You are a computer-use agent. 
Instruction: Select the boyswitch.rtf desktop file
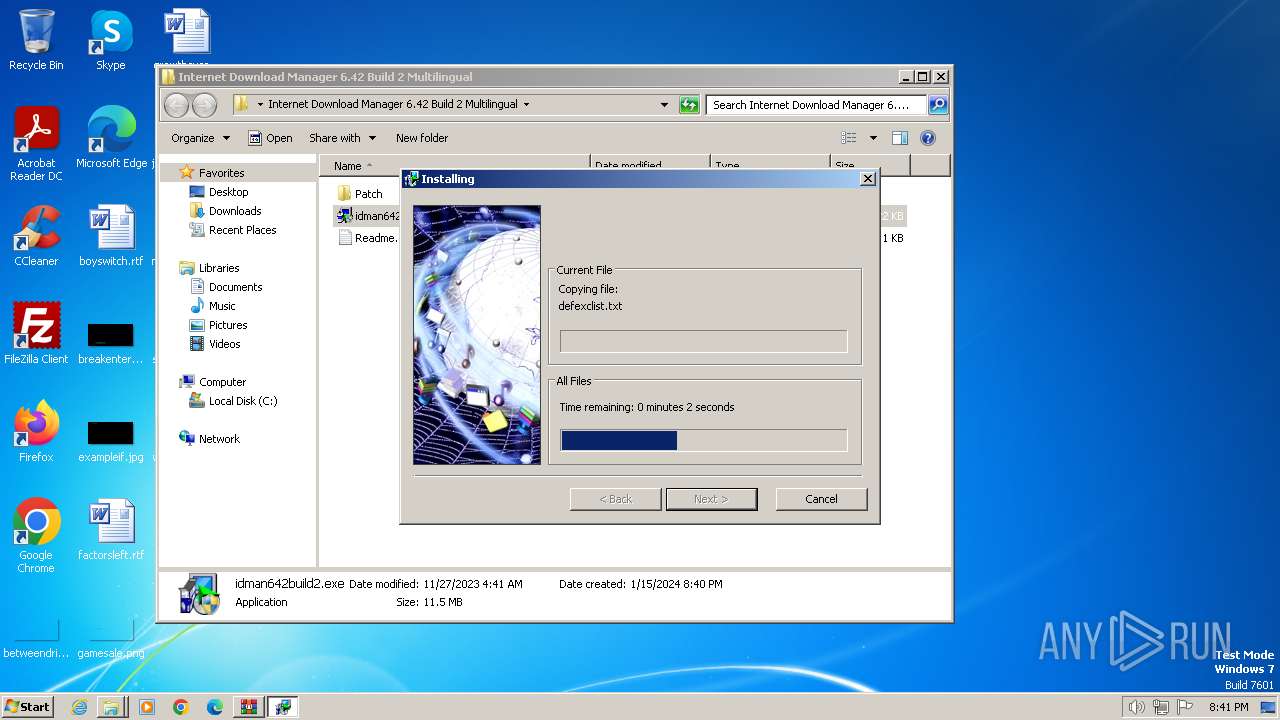click(x=111, y=236)
